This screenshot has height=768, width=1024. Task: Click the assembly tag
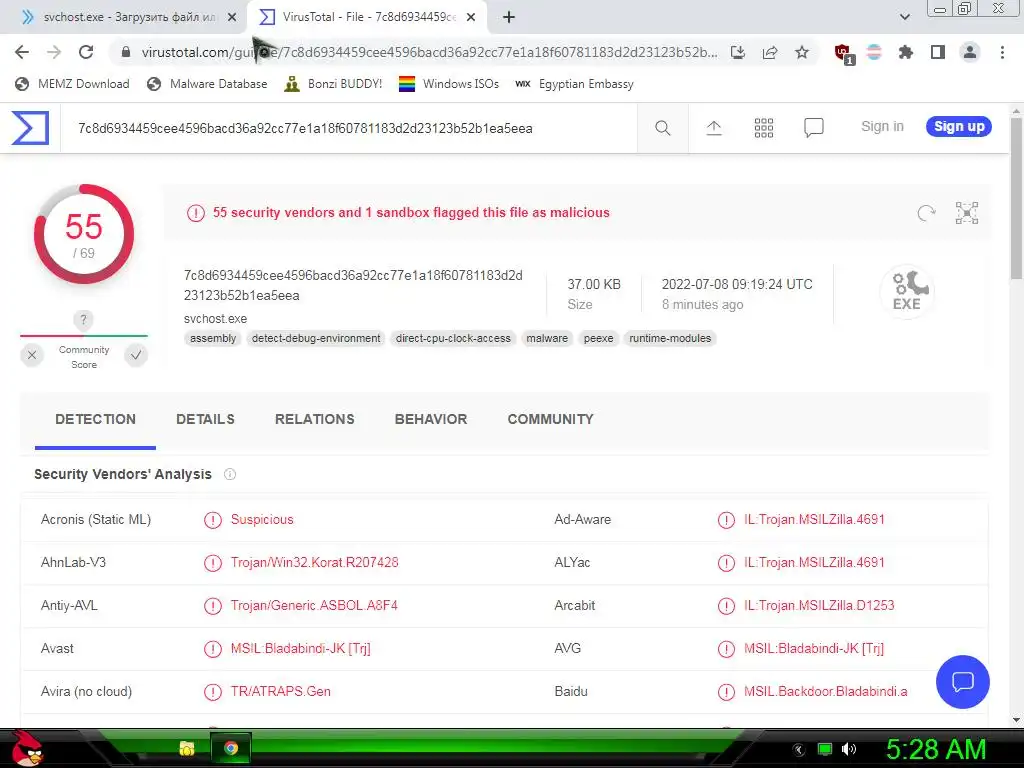click(x=213, y=338)
